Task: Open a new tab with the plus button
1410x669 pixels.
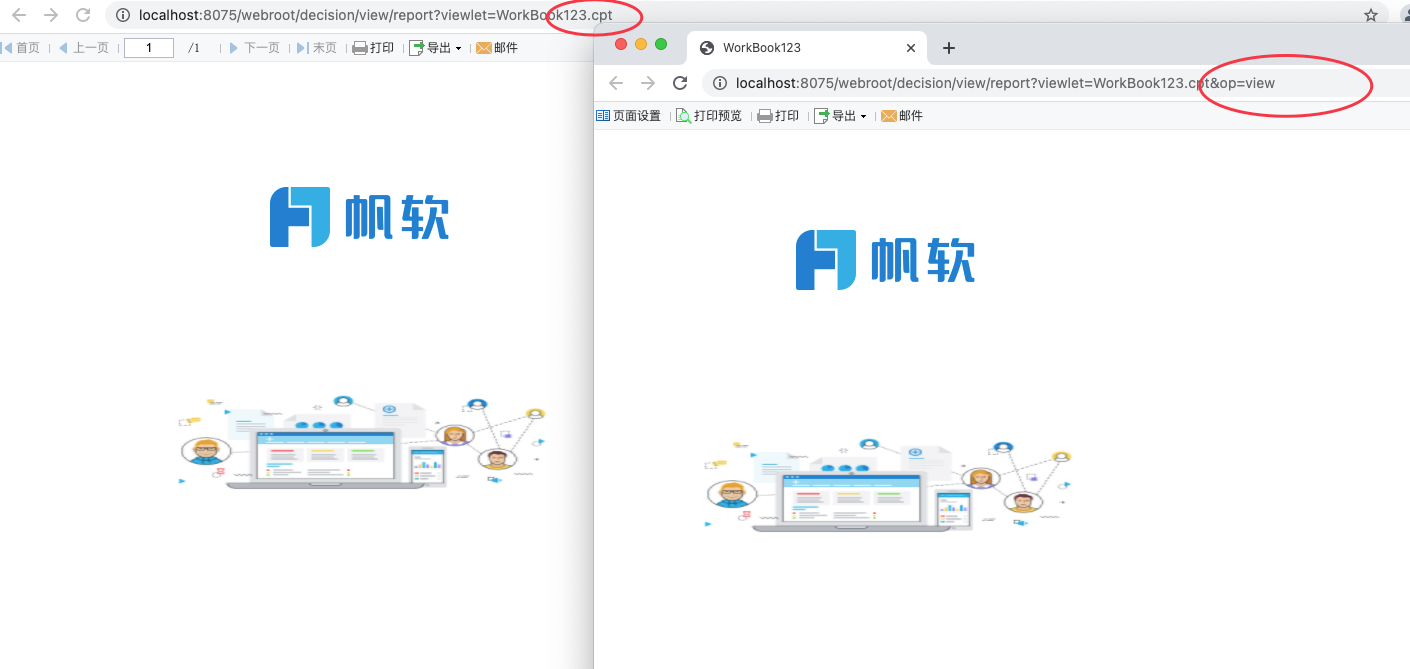Action: 949,48
